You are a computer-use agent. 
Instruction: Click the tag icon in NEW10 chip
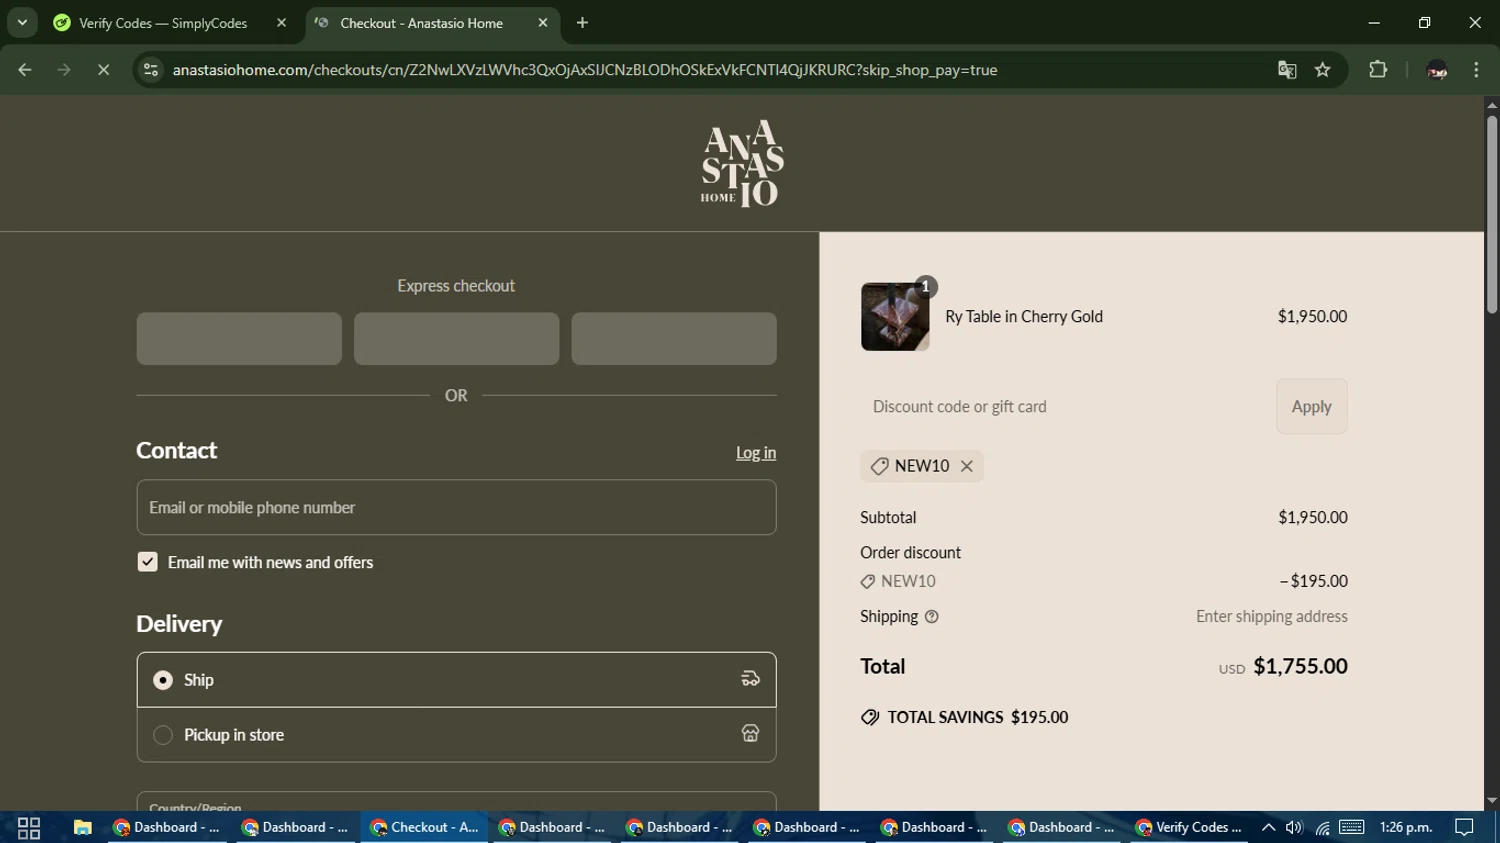pos(879,466)
